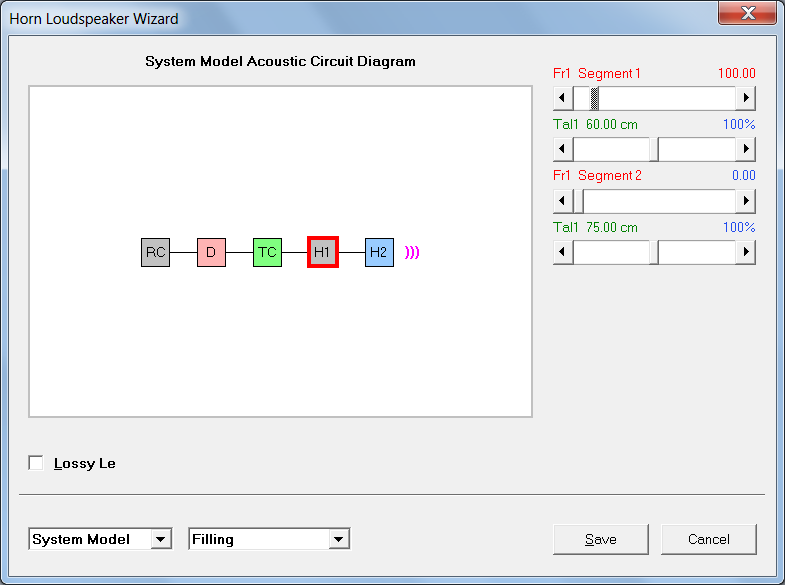The image size is (785, 585).
Task: Click the Tal1 60.00 cm slider thumb
Action: [x=654, y=149]
